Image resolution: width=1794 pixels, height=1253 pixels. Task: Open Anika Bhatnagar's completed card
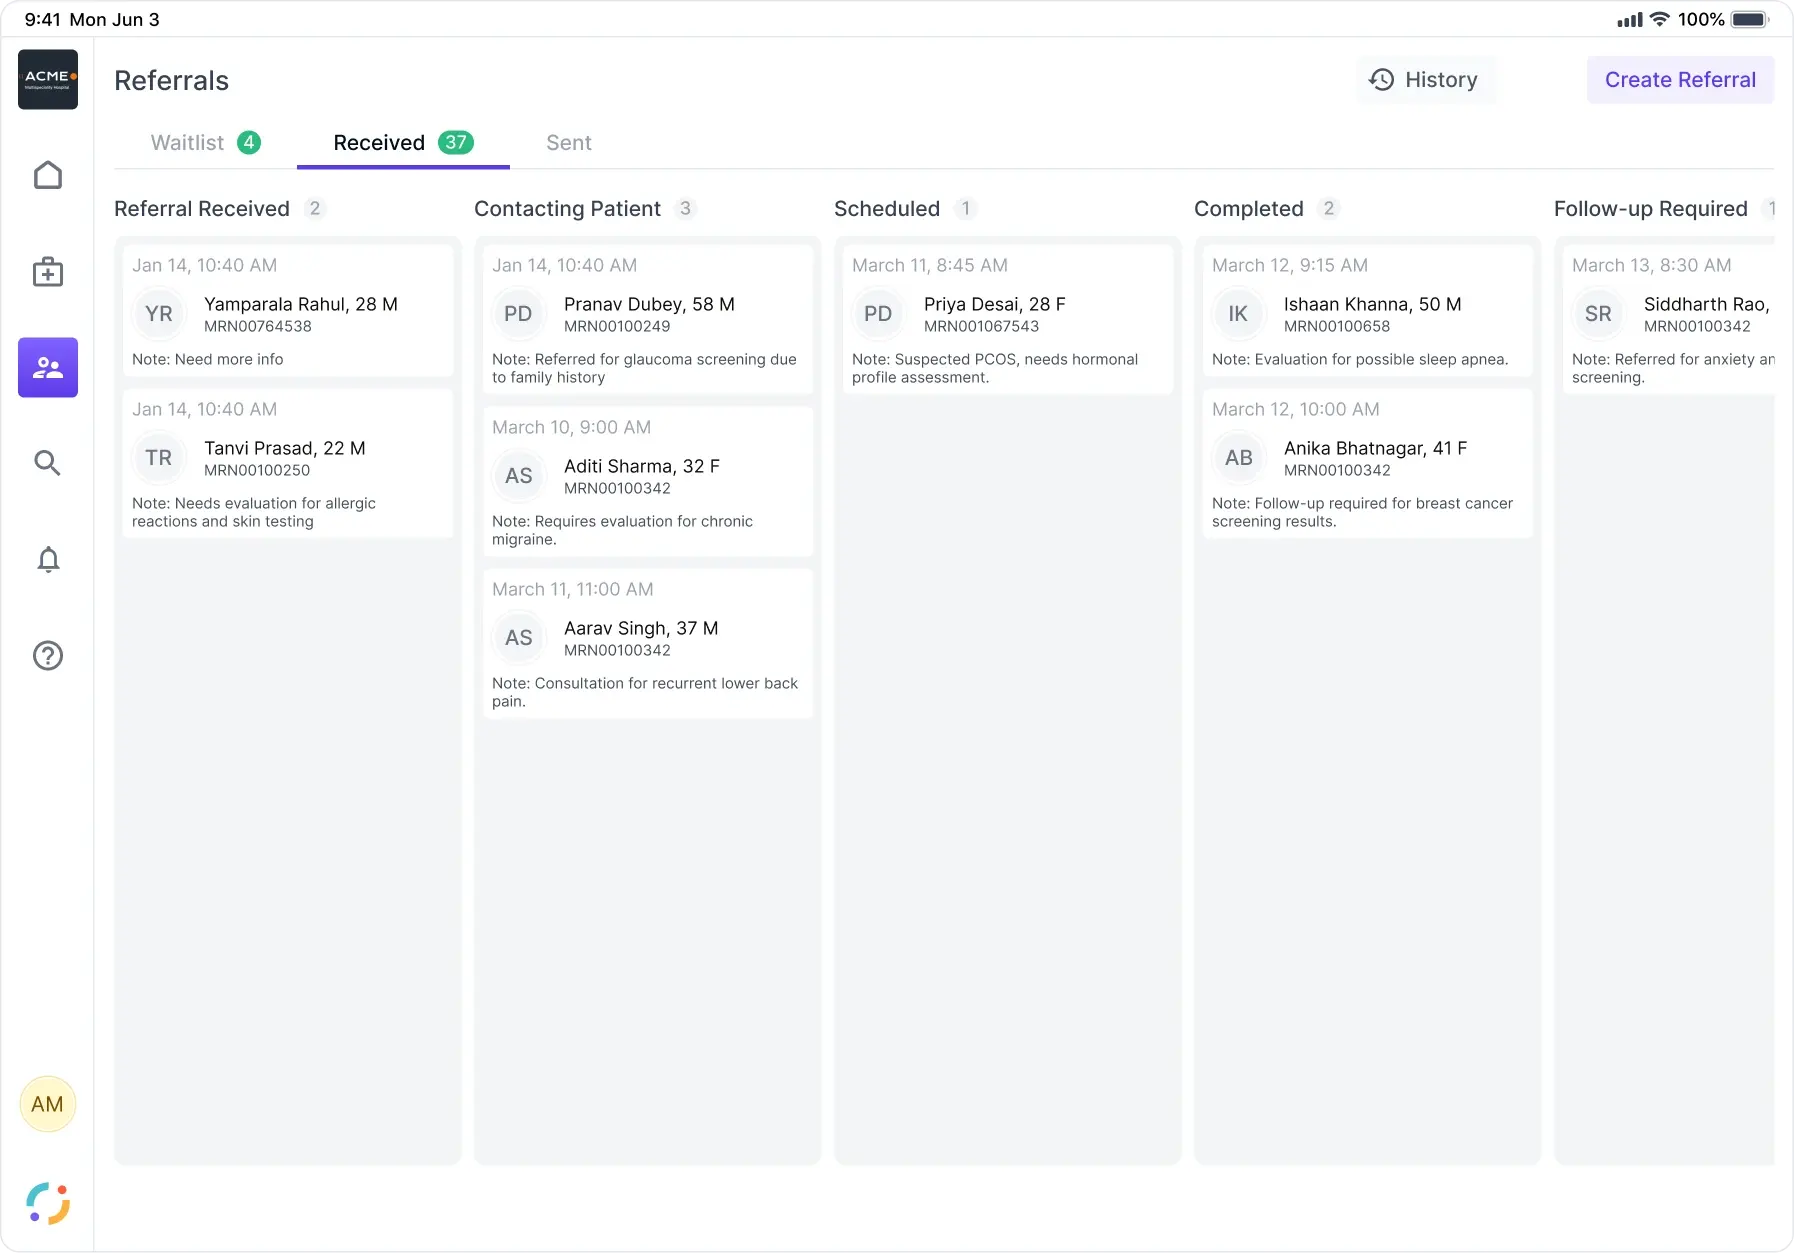pyautogui.click(x=1368, y=464)
